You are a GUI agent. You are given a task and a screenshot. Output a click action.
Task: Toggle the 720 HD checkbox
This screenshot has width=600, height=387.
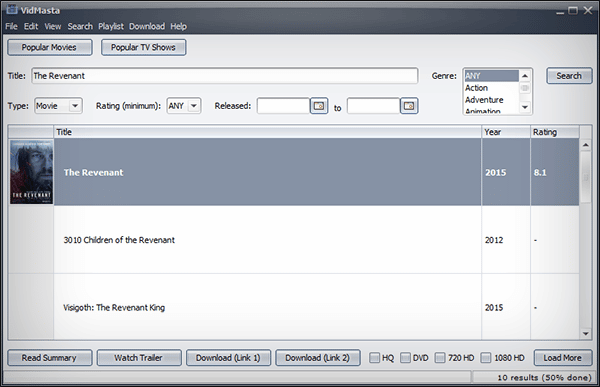click(440, 358)
